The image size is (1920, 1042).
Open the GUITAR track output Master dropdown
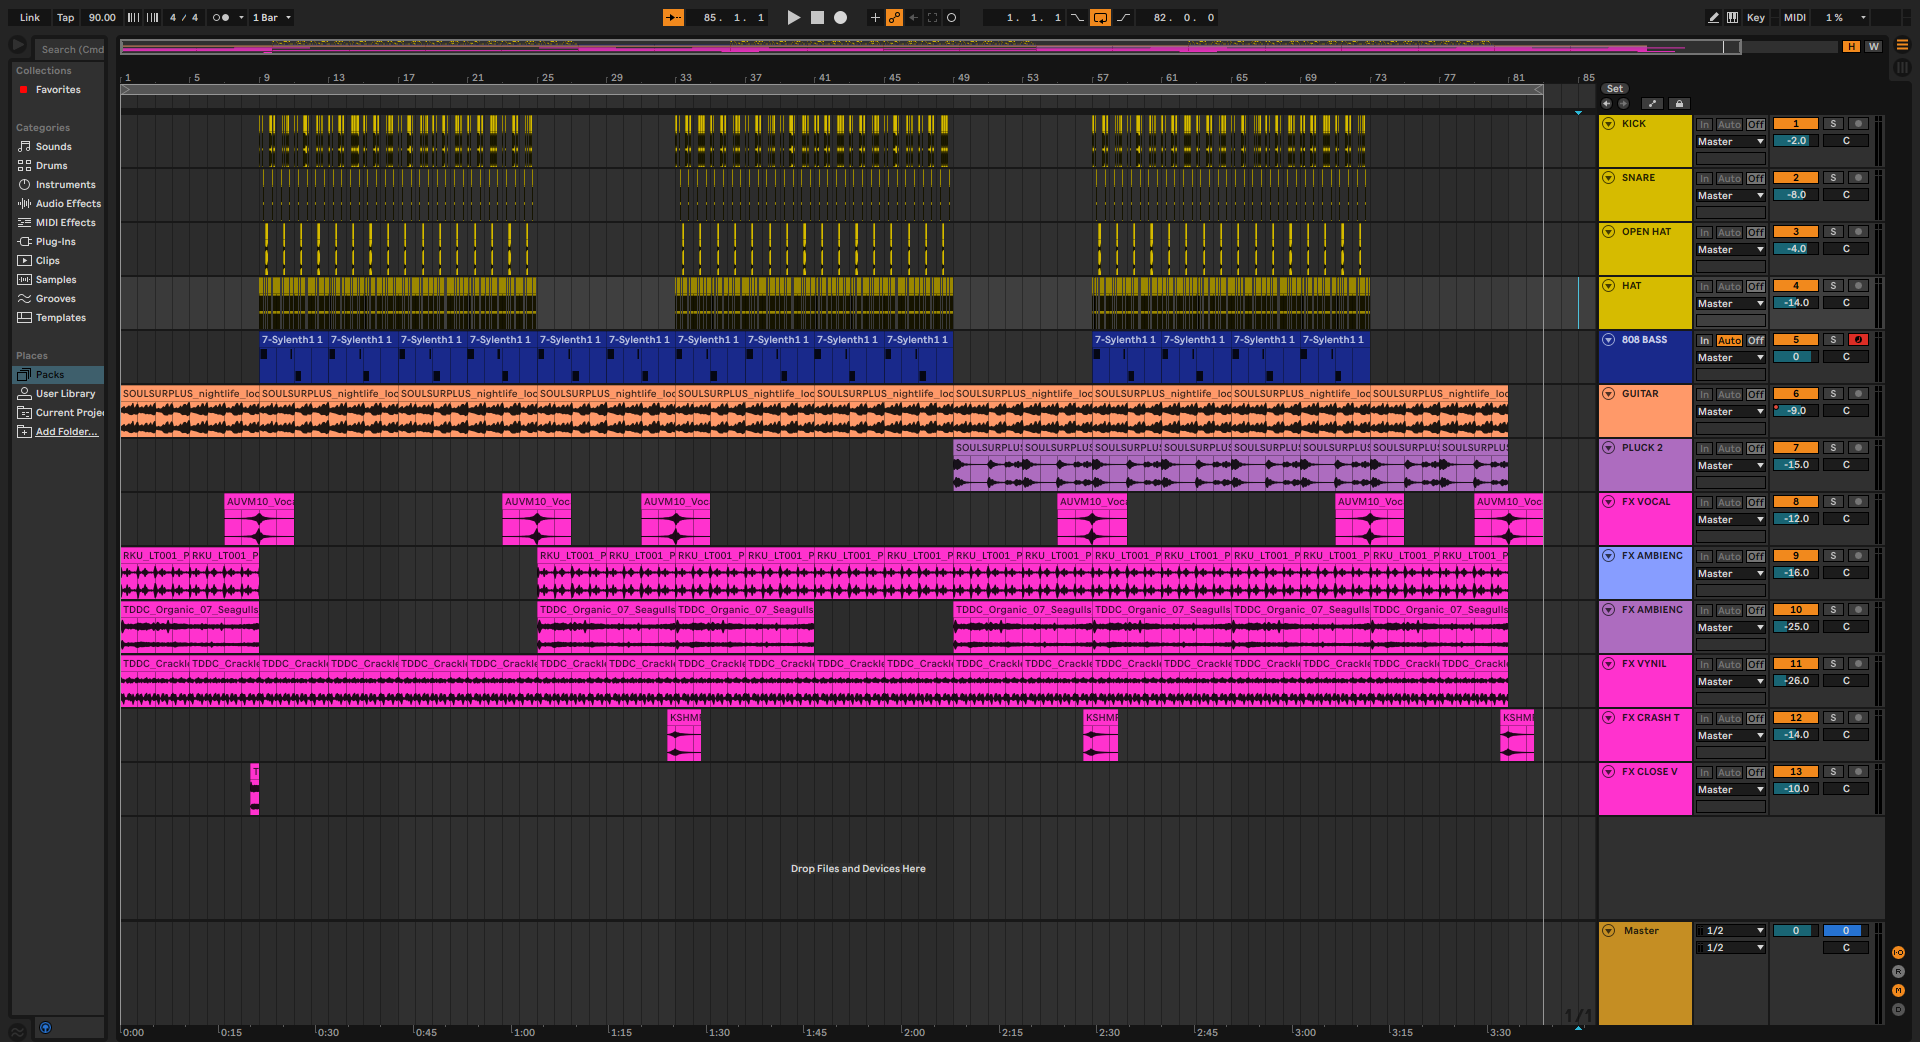pos(1730,412)
